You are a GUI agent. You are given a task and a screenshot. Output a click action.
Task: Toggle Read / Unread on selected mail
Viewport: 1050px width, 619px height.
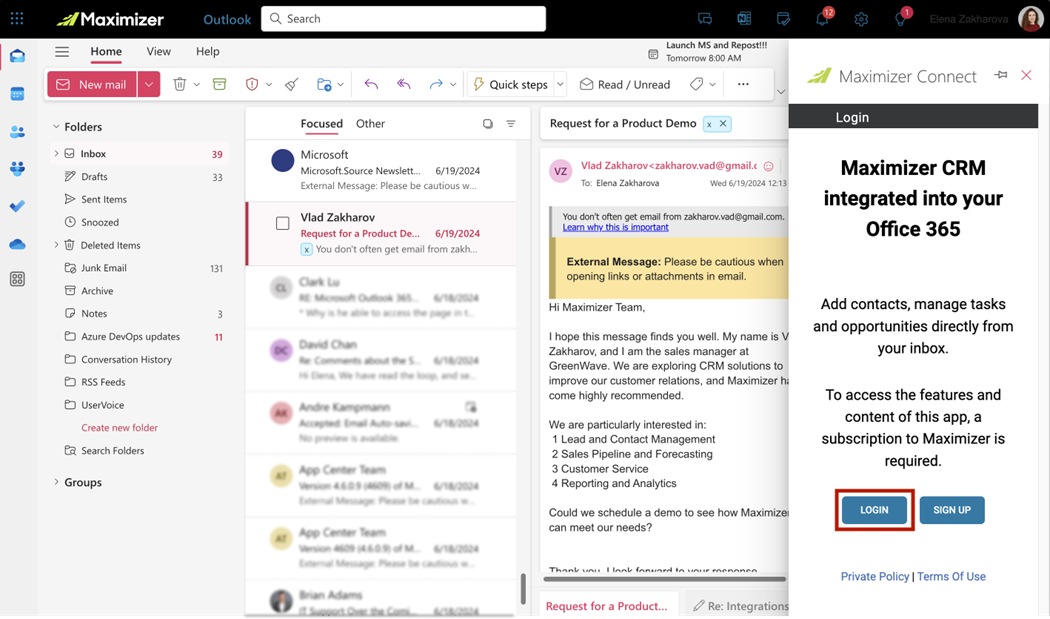point(625,84)
